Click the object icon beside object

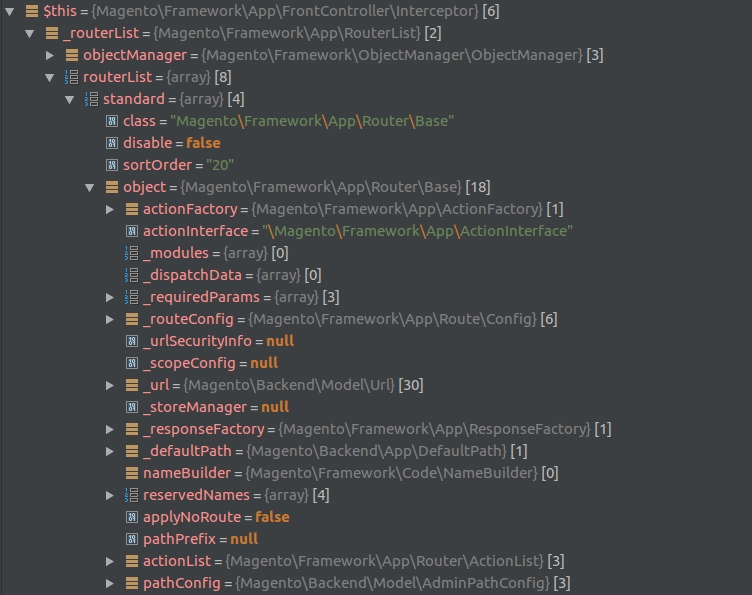[x=112, y=187]
